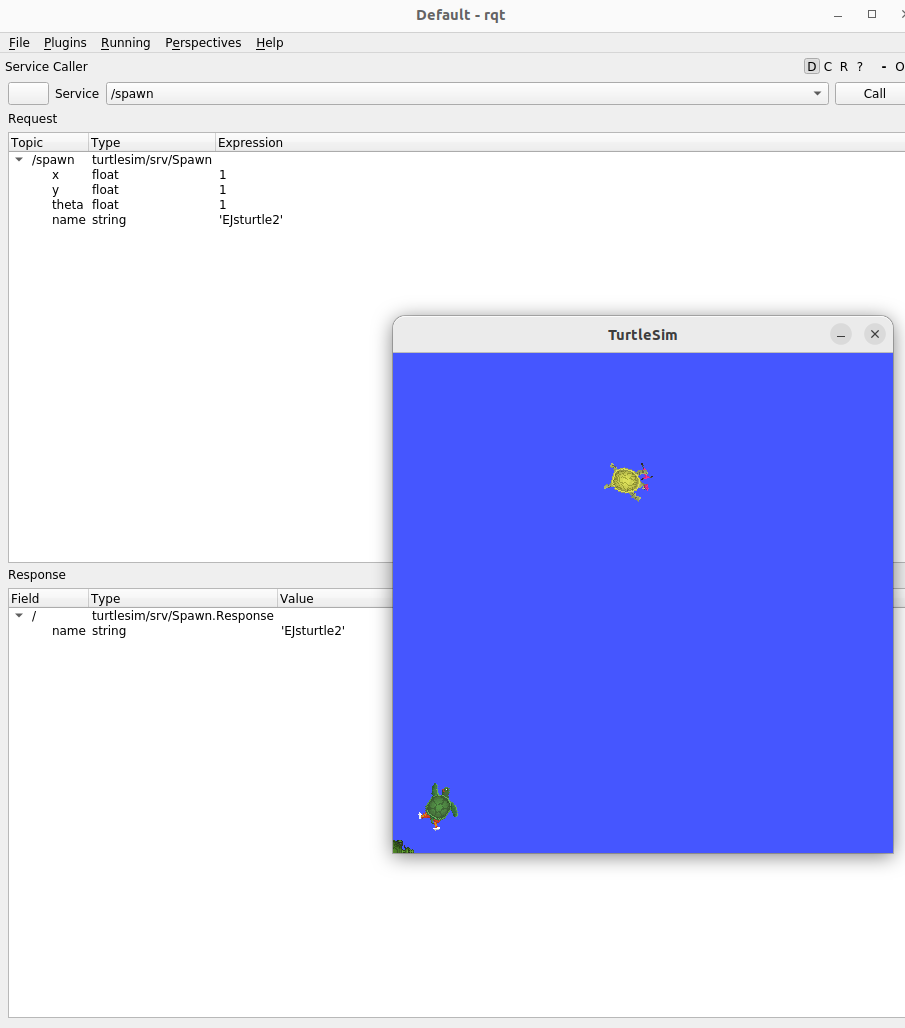Screen dimensions: 905x1028
Task: Click the Value column header in Response
Action: [334, 598]
